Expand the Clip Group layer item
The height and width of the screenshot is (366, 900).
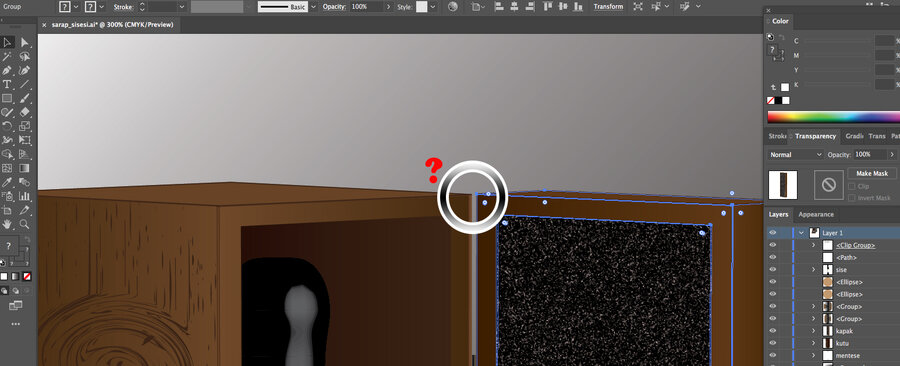[x=813, y=245]
